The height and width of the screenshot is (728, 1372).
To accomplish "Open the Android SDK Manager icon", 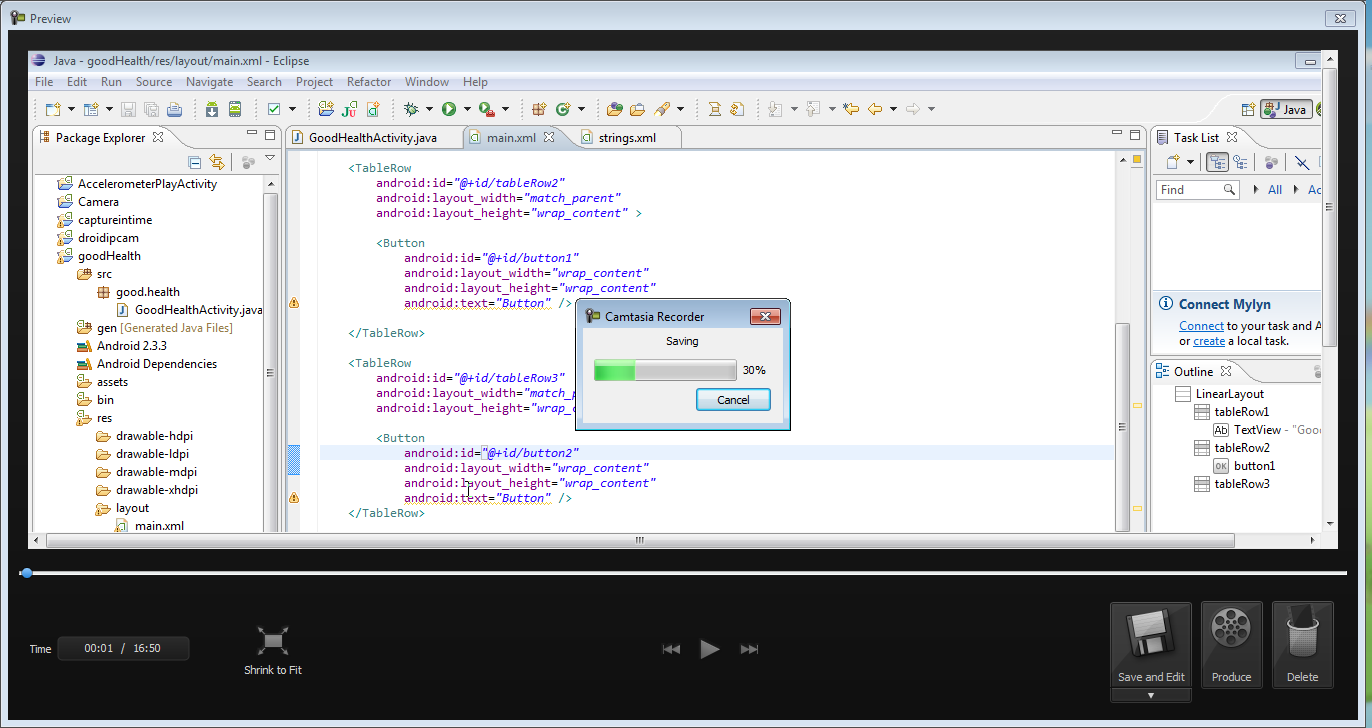I will 212,109.
